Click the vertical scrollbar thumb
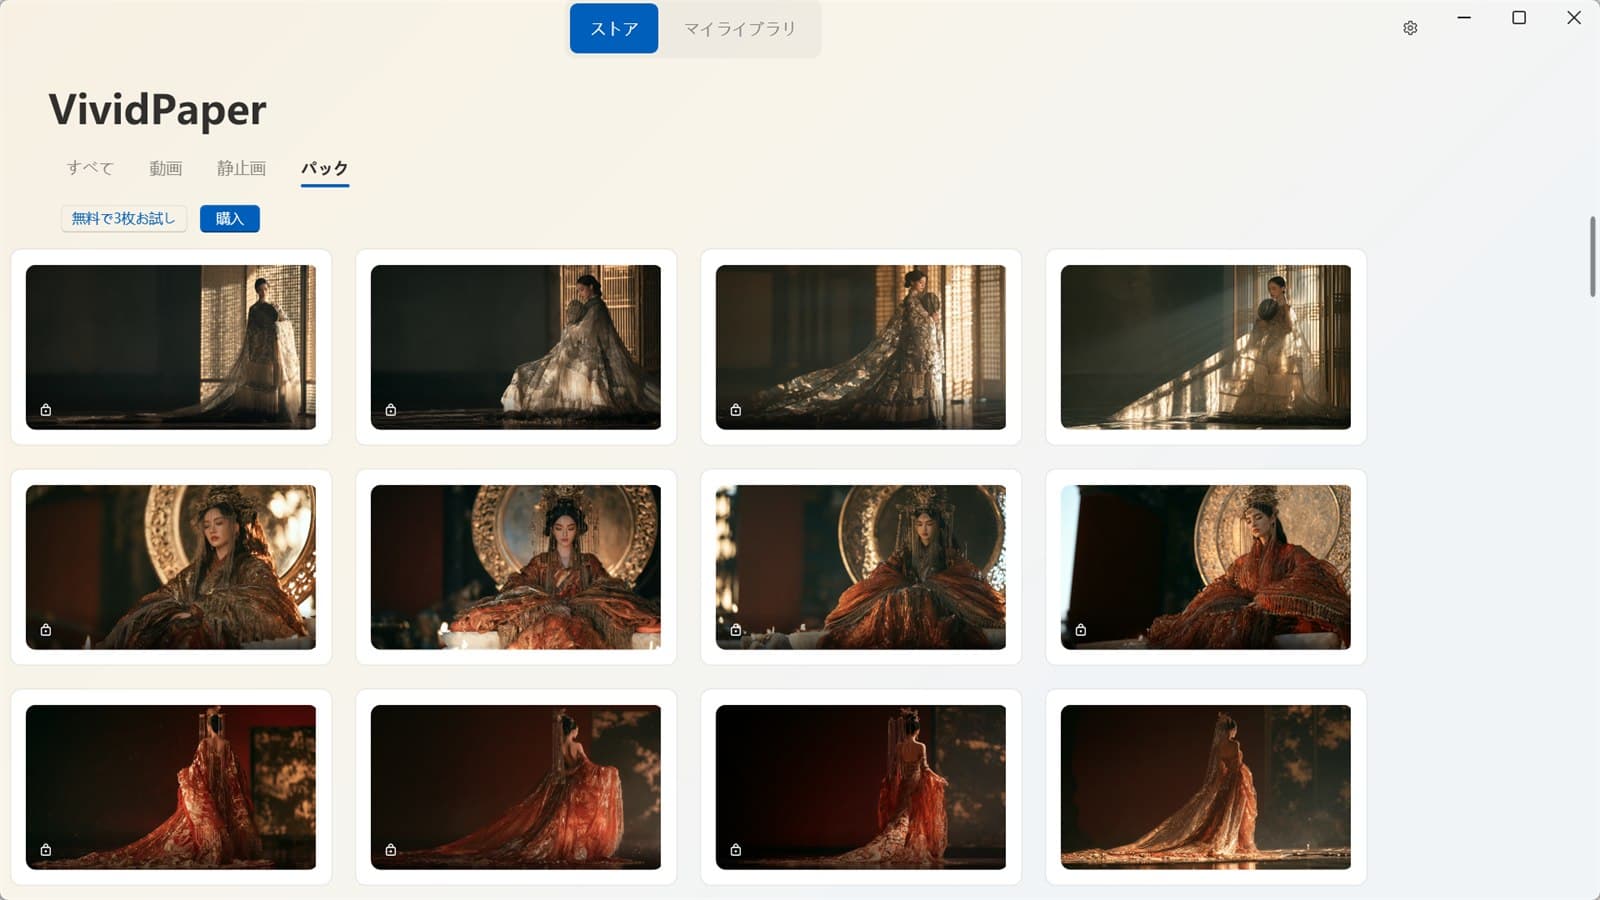Screen dimensions: 1600x900 pos(1592,256)
